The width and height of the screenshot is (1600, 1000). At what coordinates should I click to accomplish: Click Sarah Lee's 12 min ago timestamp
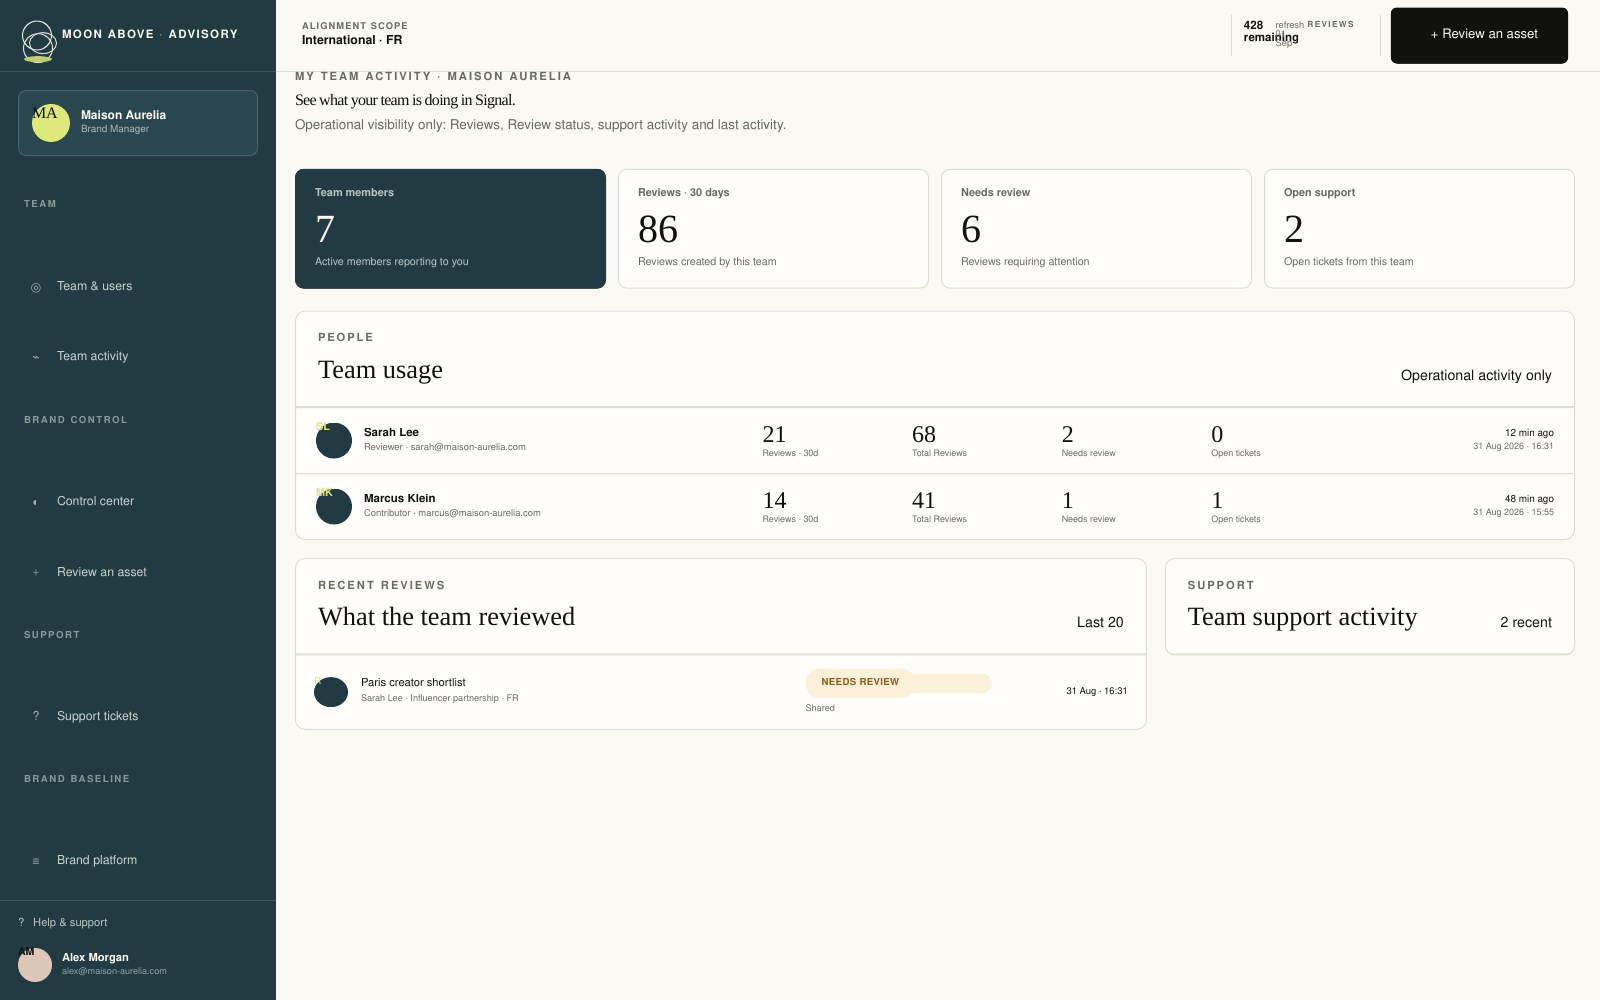(1529, 433)
